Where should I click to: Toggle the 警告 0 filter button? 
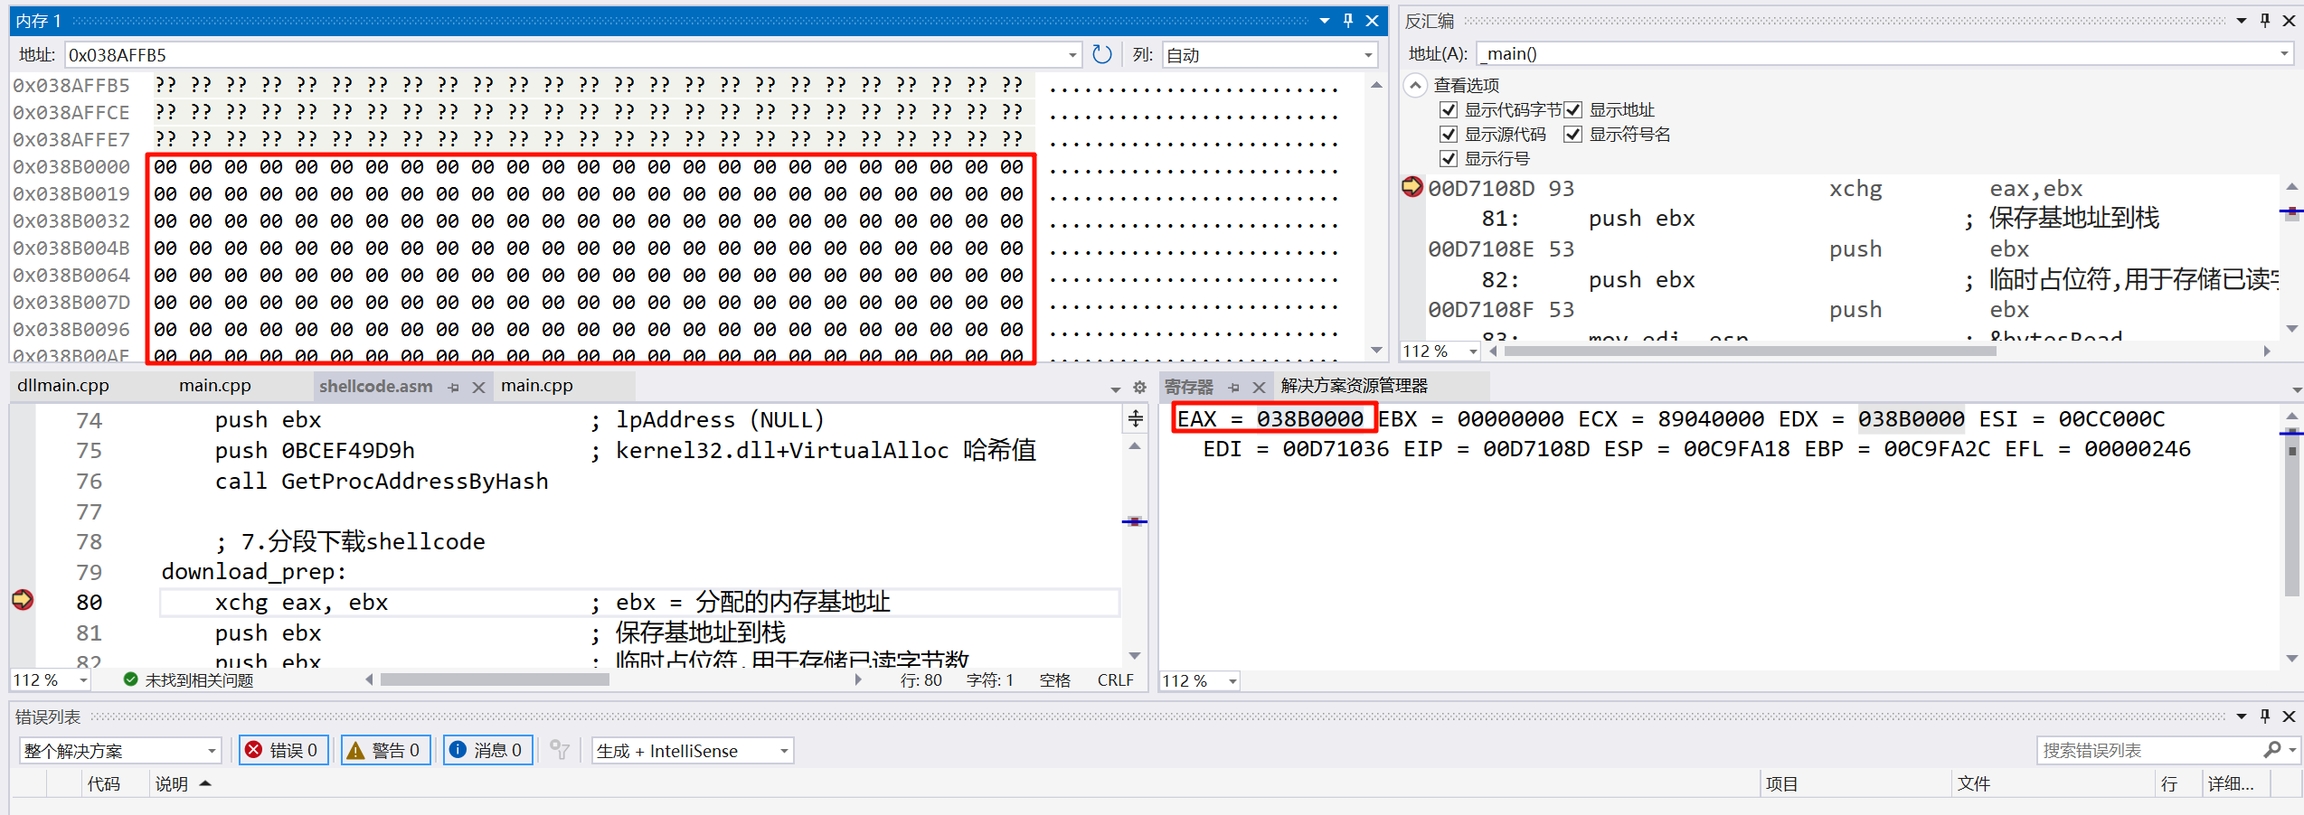(x=385, y=750)
